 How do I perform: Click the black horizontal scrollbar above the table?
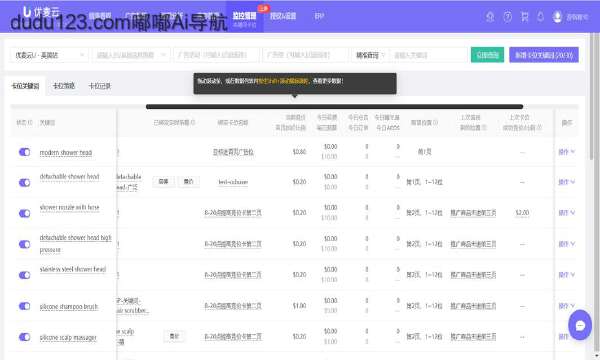tap(334, 107)
